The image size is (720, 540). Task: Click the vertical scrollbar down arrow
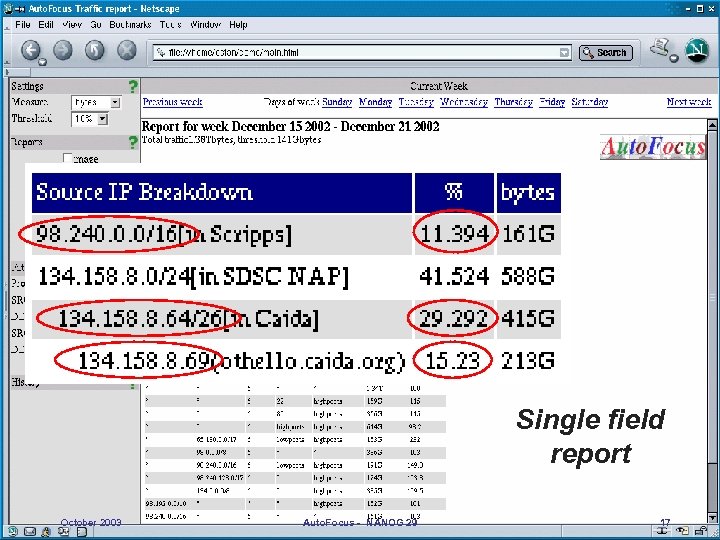coord(712,518)
